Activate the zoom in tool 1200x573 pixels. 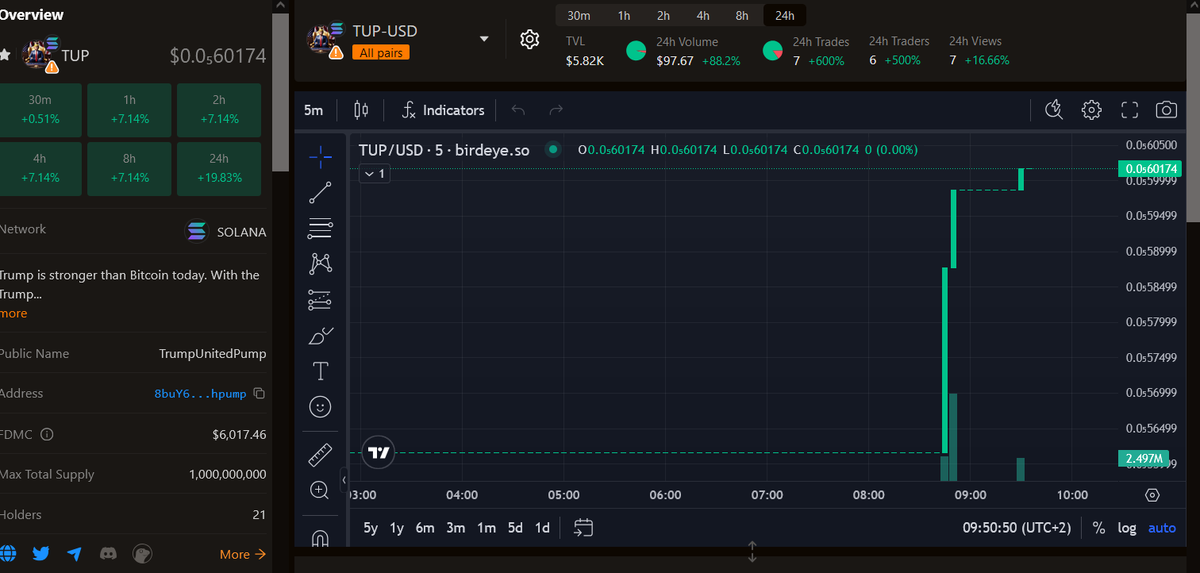coord(320,490)
